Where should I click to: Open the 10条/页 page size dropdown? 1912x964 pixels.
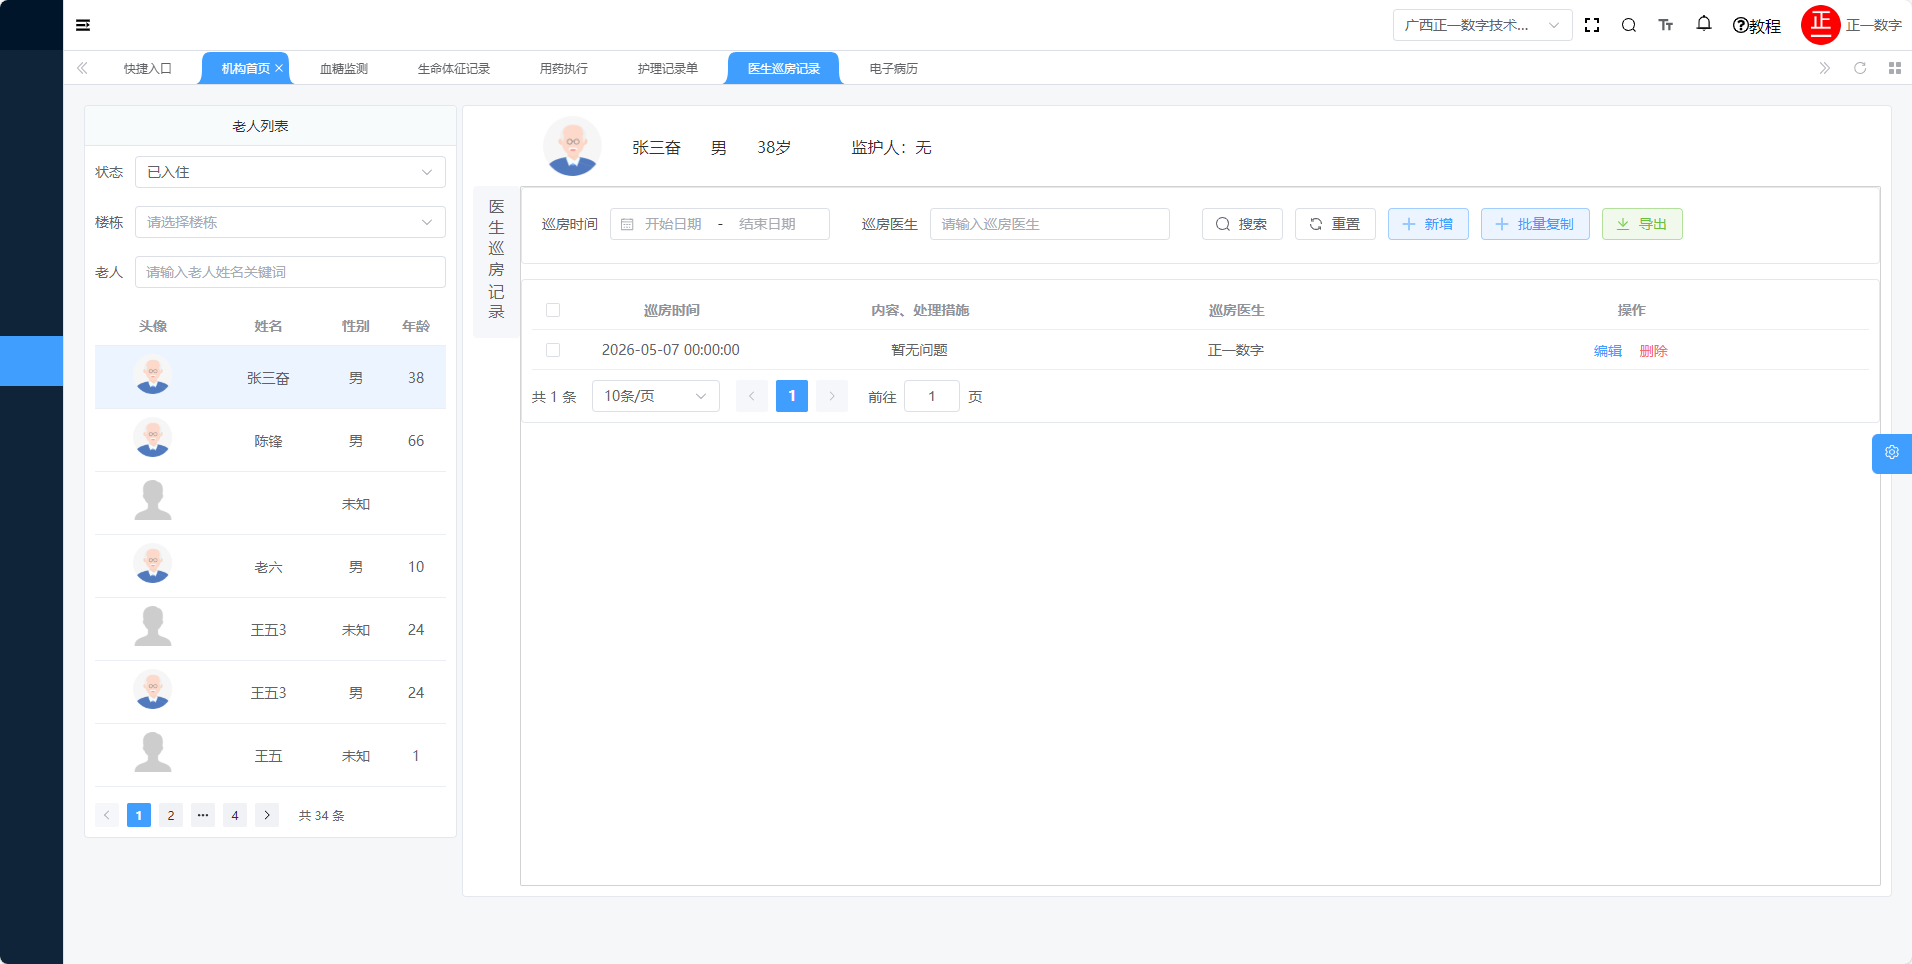(656, 396)
